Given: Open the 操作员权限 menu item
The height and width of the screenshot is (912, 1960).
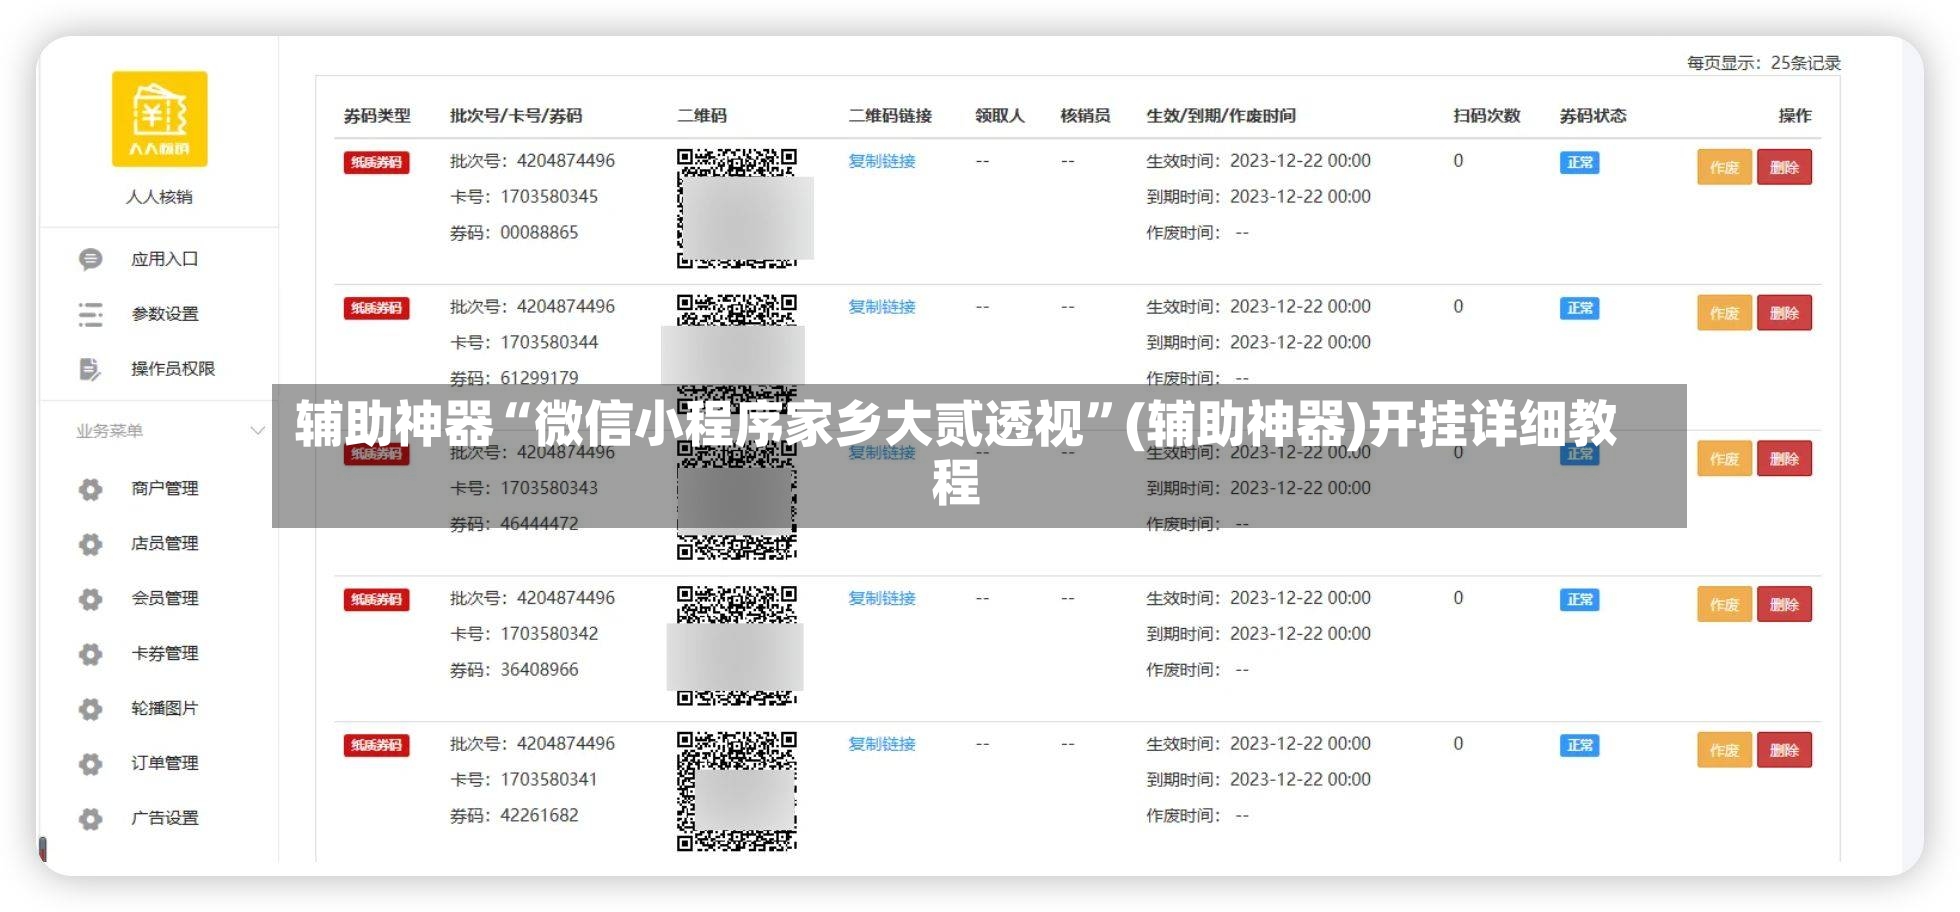Looking at the screenshot, I should point(172,369).
